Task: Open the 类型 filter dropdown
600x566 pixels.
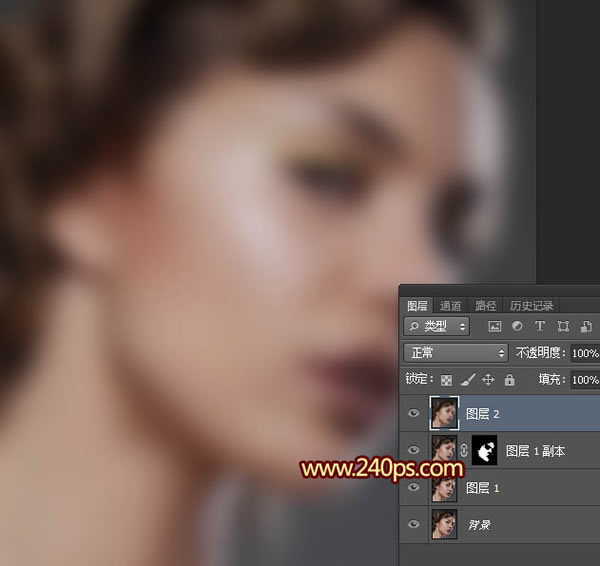Action: tap(437, 326)
